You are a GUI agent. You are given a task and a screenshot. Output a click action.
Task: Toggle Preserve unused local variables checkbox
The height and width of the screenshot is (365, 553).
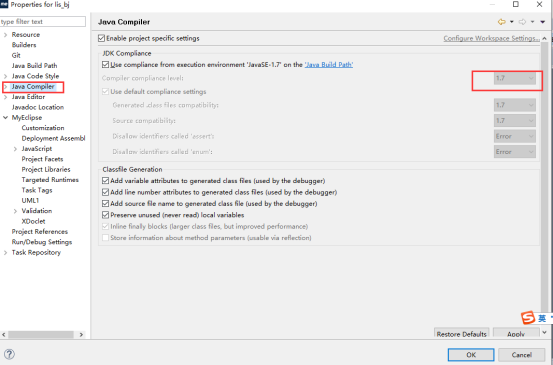[105, 215]
